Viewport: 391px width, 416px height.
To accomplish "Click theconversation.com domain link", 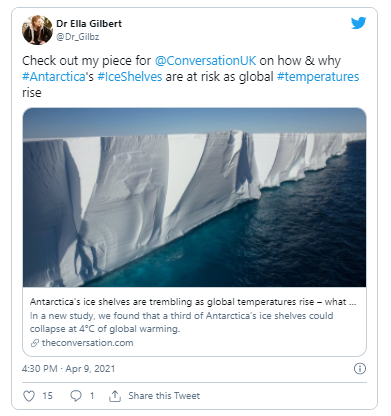I will pyautogui.click(x=87, y=343).
